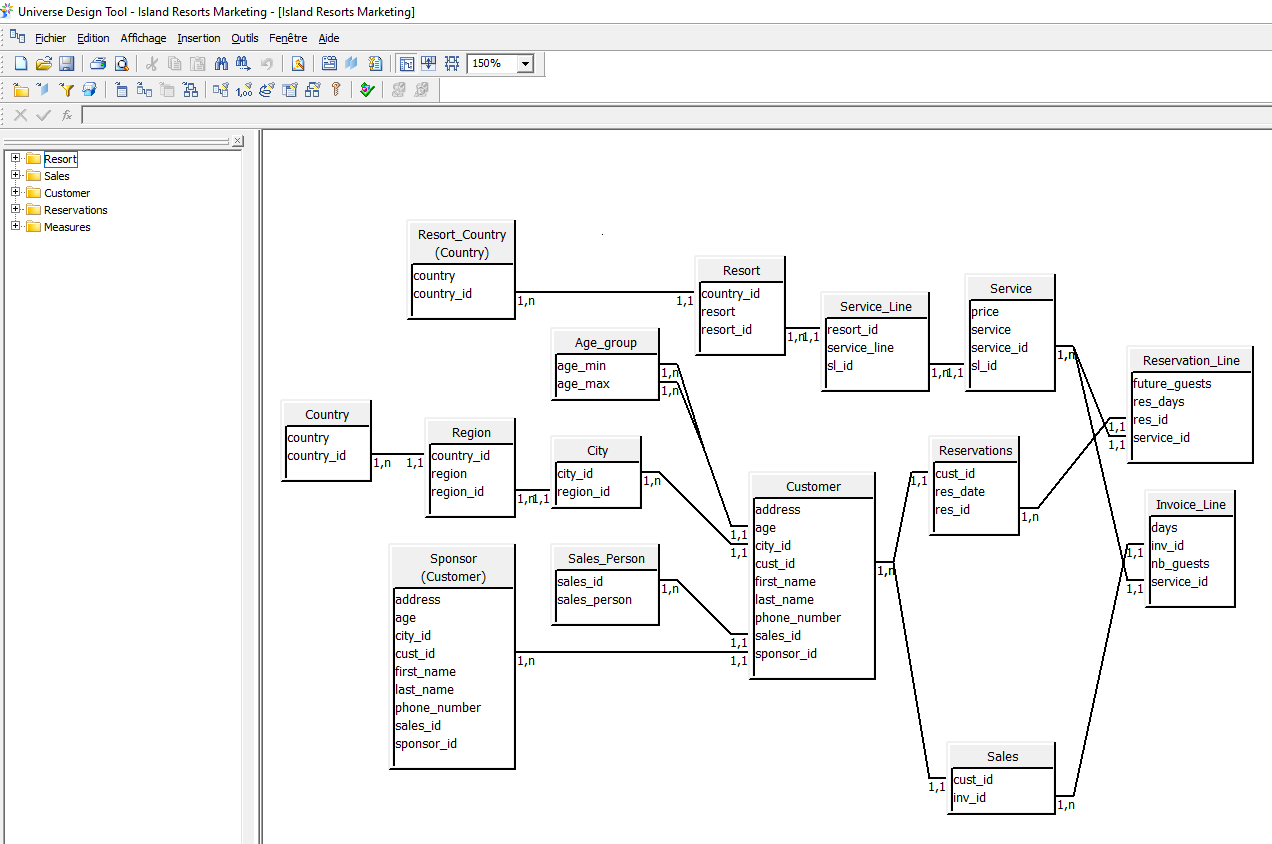Open the 150% zoom dropdown
Image resolution: width=1272 pixels, height=844 pixels.
[x=525, y=64]
